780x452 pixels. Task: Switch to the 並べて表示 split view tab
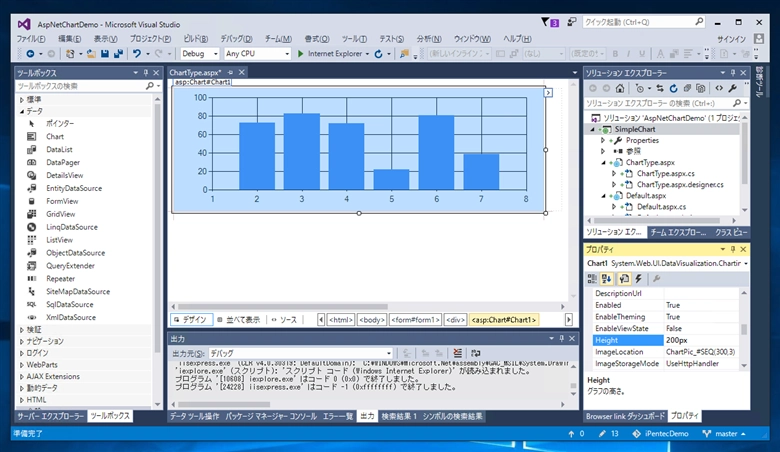coord(239,320)
